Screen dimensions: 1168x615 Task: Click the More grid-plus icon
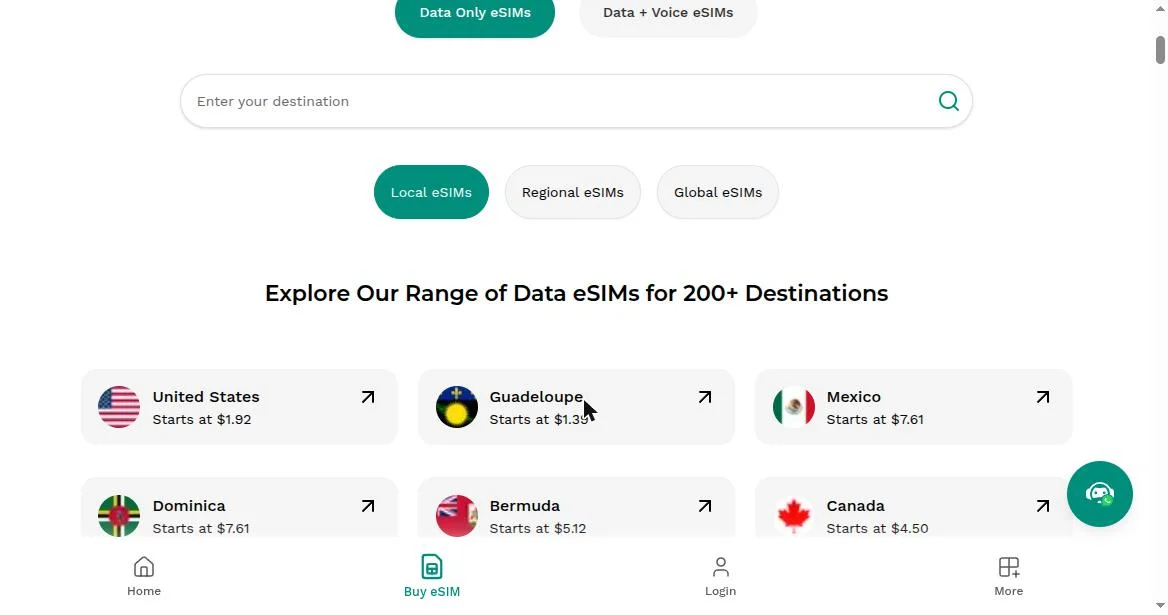pyautogui.click(x=1009, y=567)
